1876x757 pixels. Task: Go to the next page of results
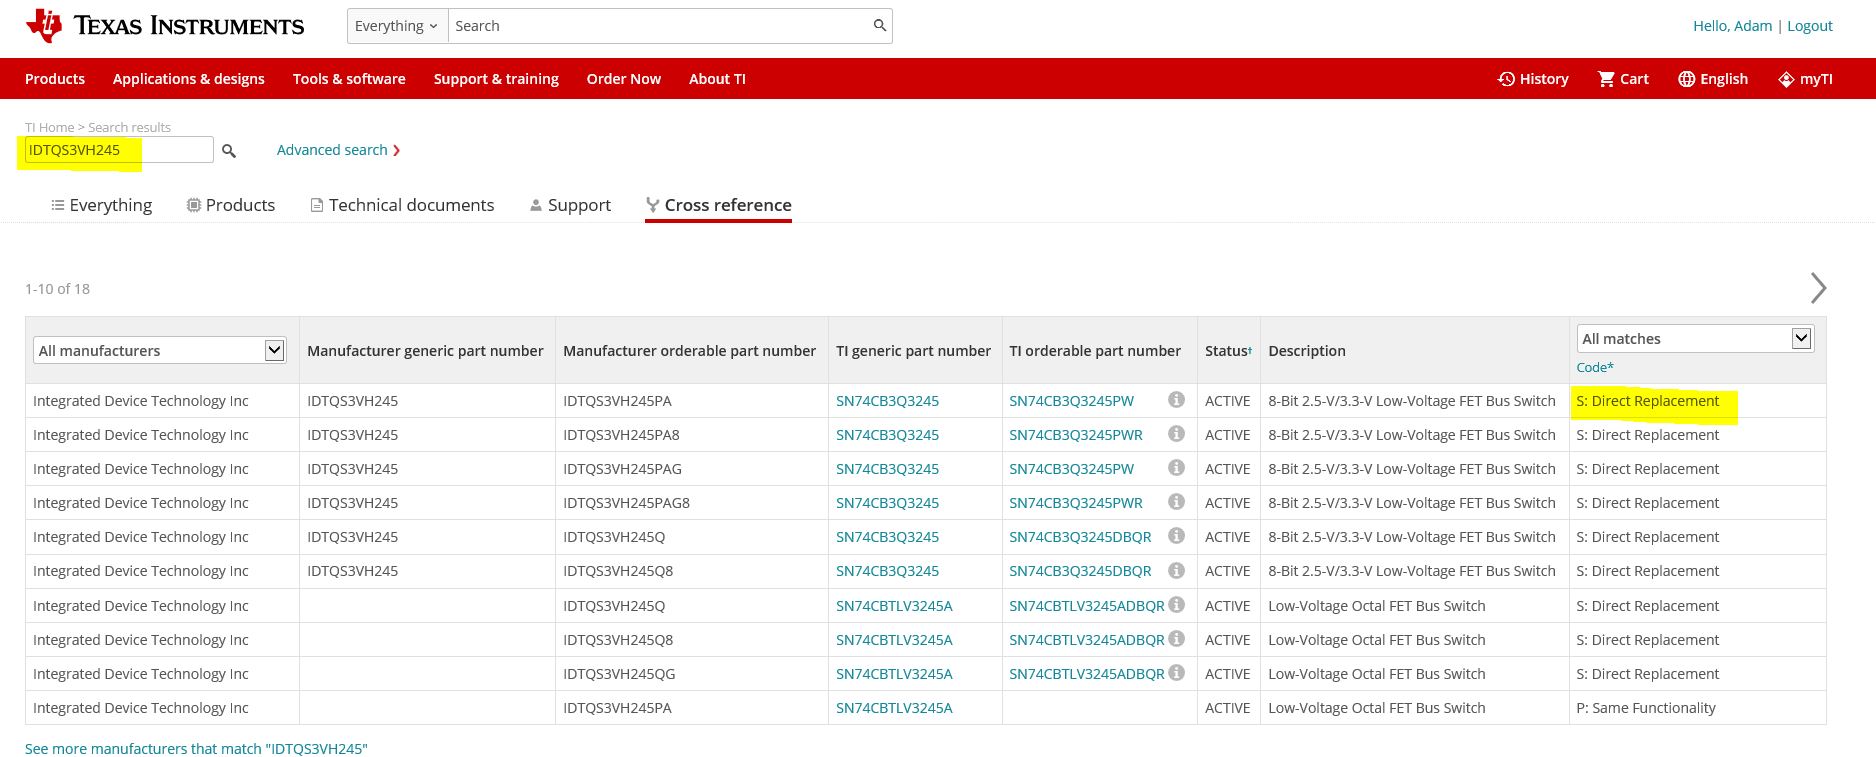(1818, 288)
